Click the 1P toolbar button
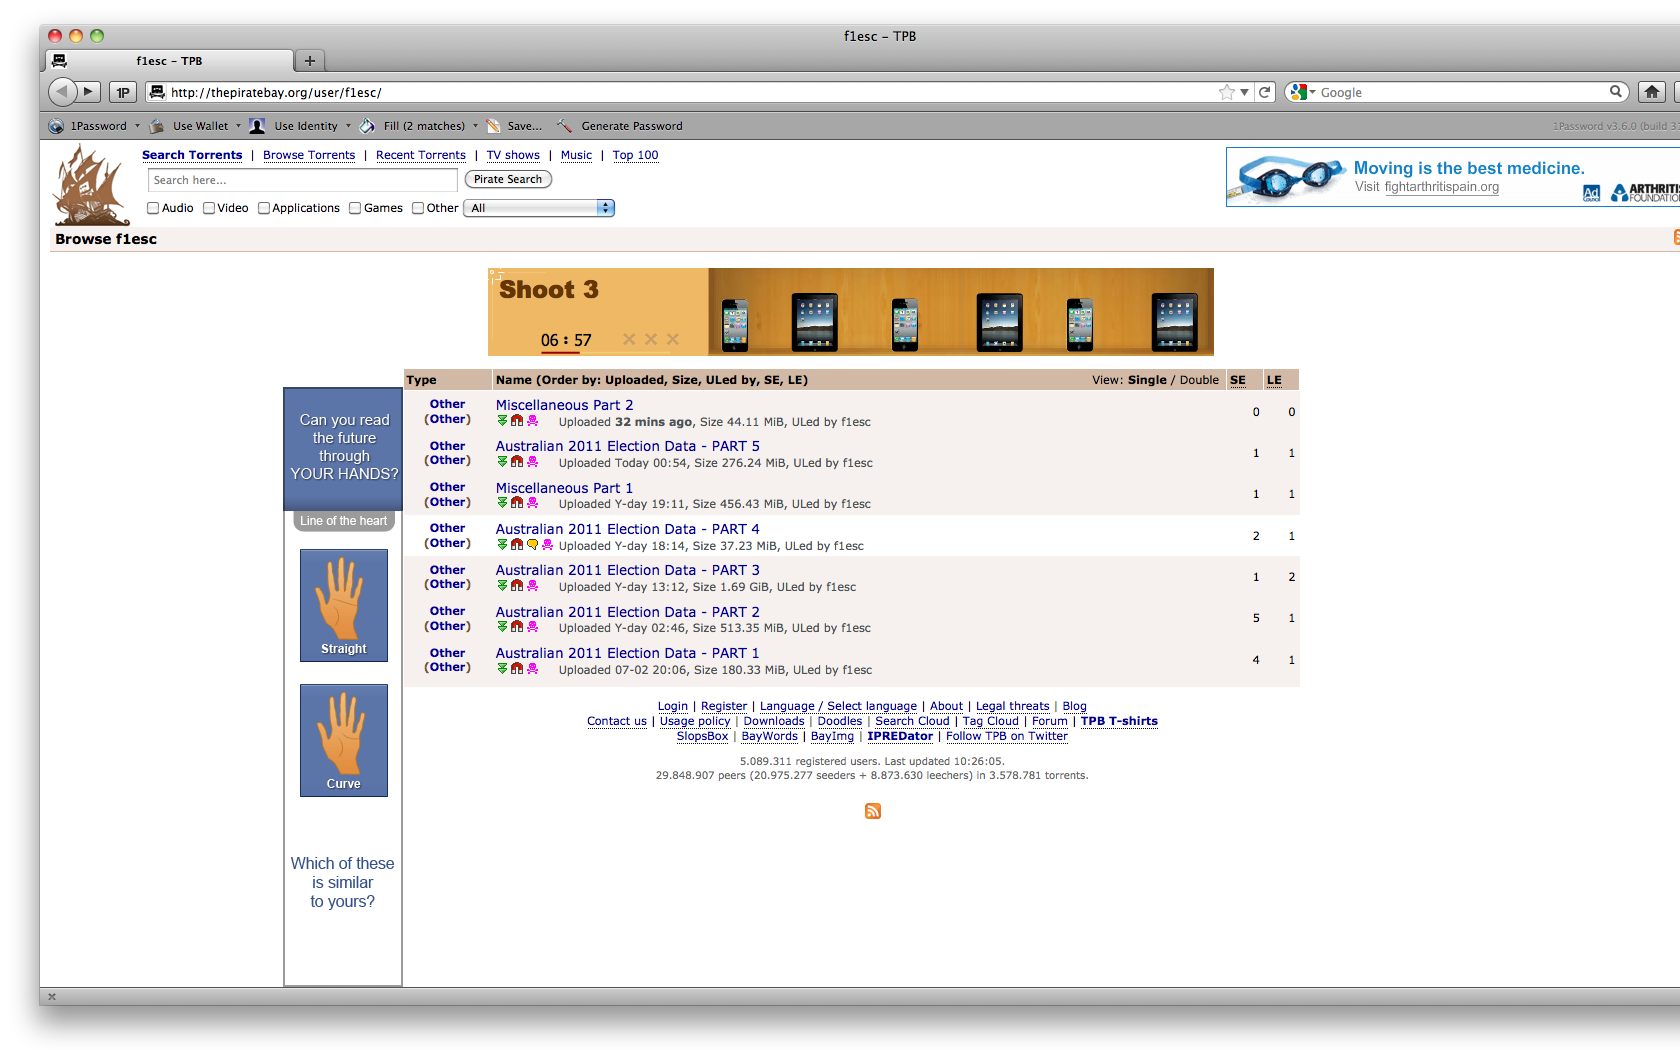 pyautogui.click(x=122, y=92)
